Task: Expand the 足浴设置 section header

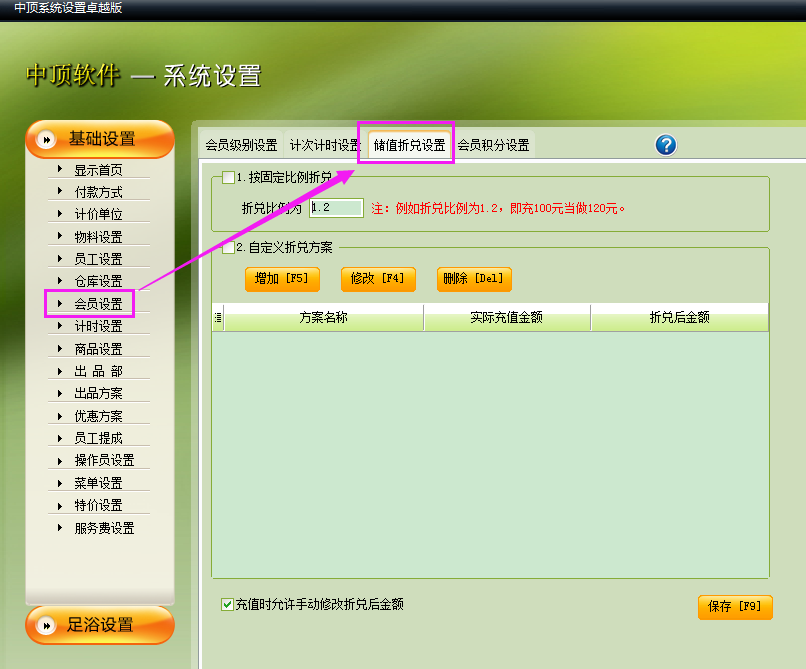Action: [100, 625]
